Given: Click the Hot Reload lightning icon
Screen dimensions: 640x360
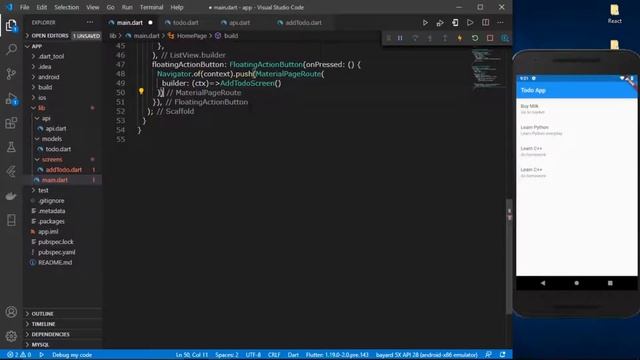Looking at the screenshot, I should click(x=460, y=38).
